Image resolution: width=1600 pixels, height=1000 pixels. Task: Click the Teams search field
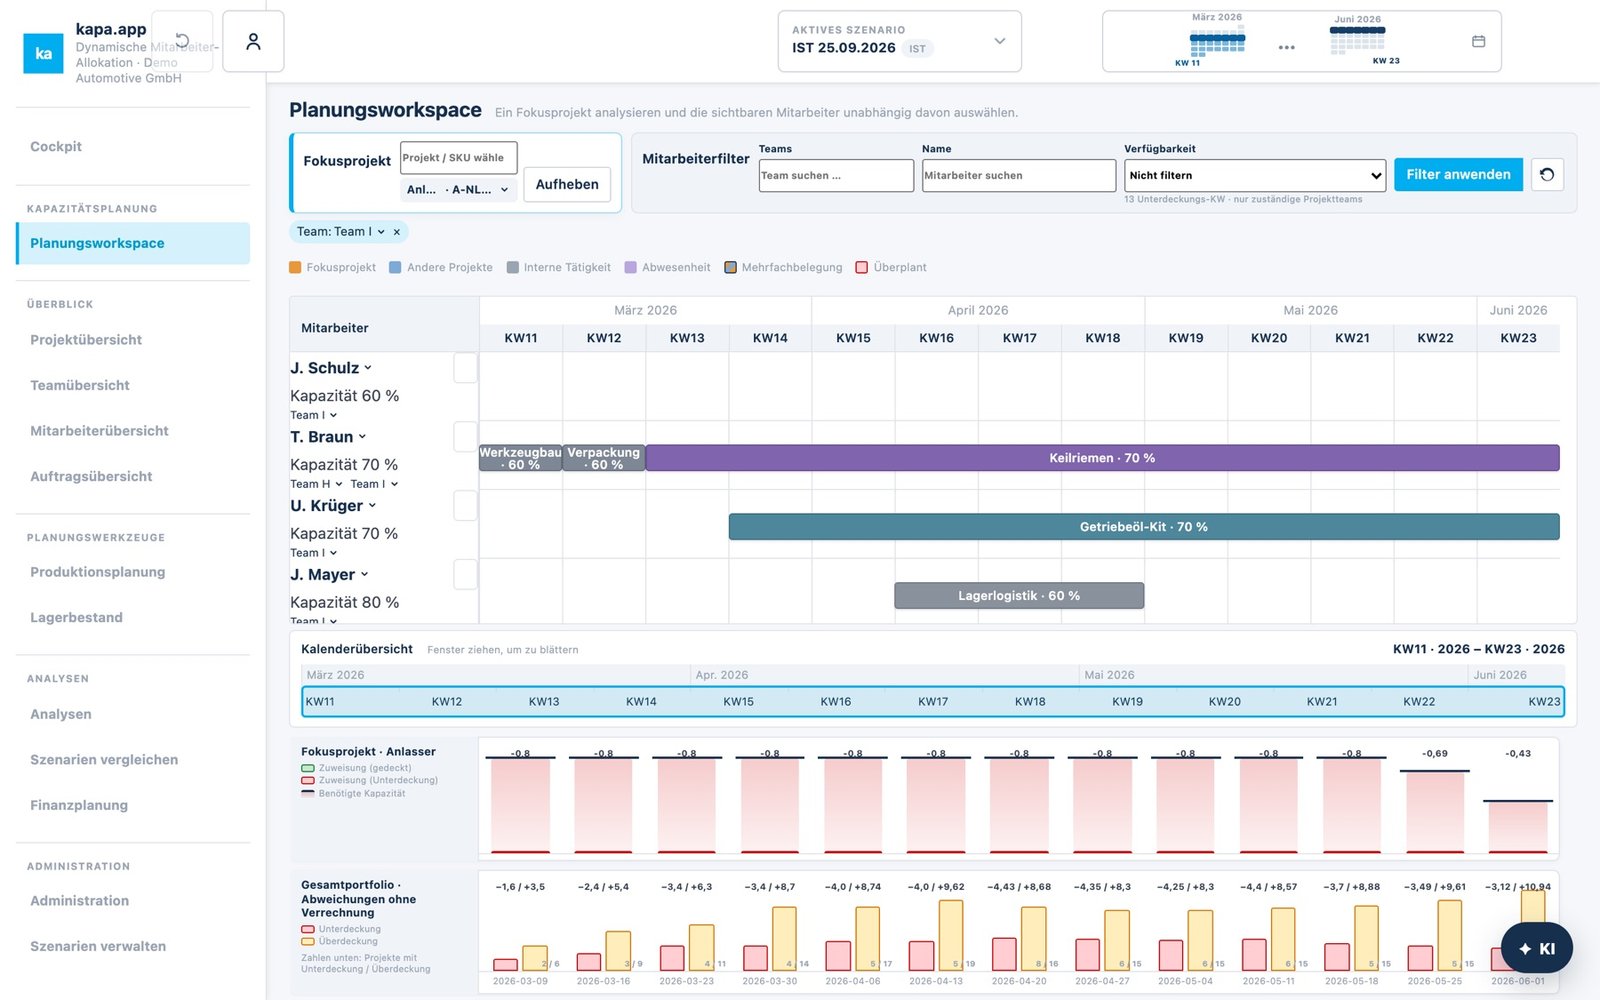coord(836,175)
